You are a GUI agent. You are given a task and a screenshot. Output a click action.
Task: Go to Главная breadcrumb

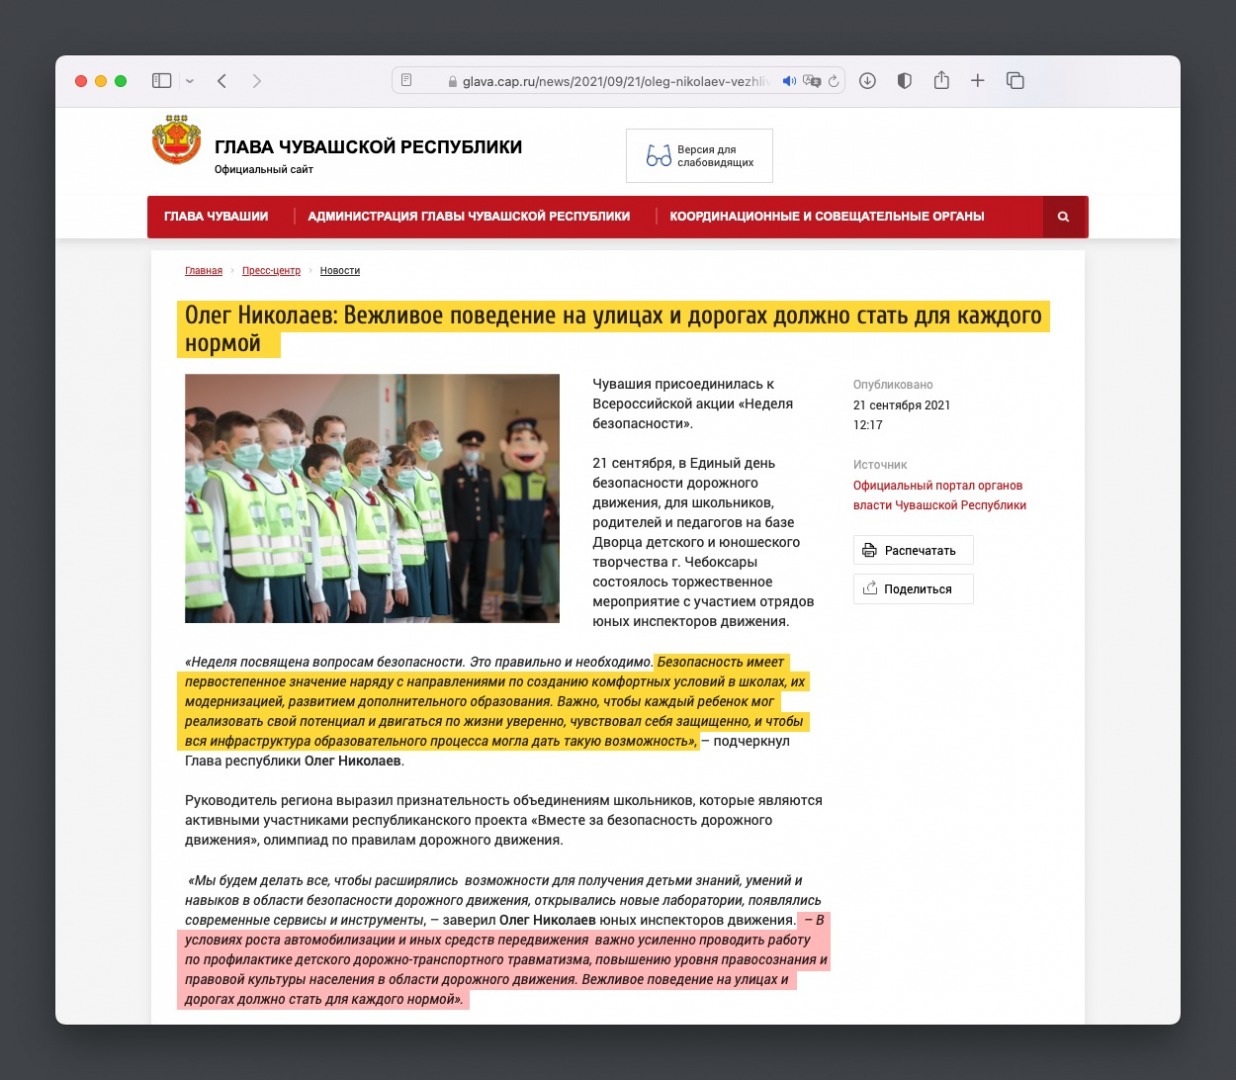point(204,271)
